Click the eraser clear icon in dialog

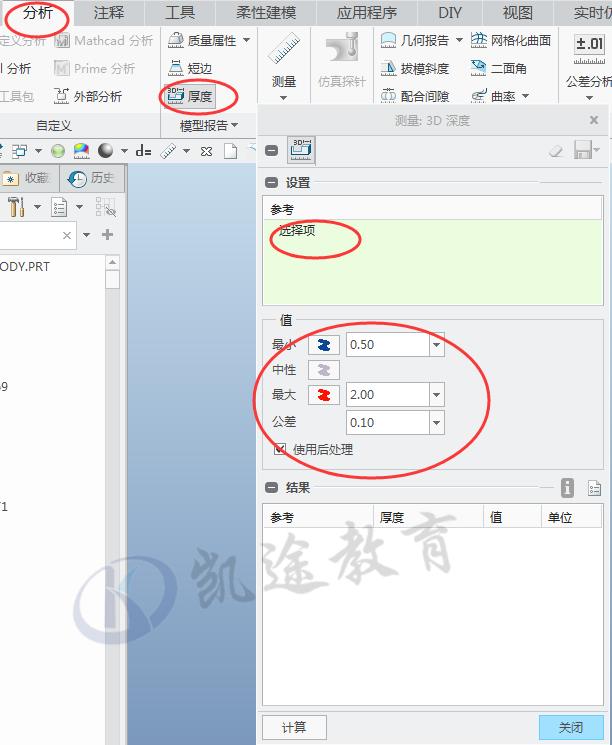556,151
